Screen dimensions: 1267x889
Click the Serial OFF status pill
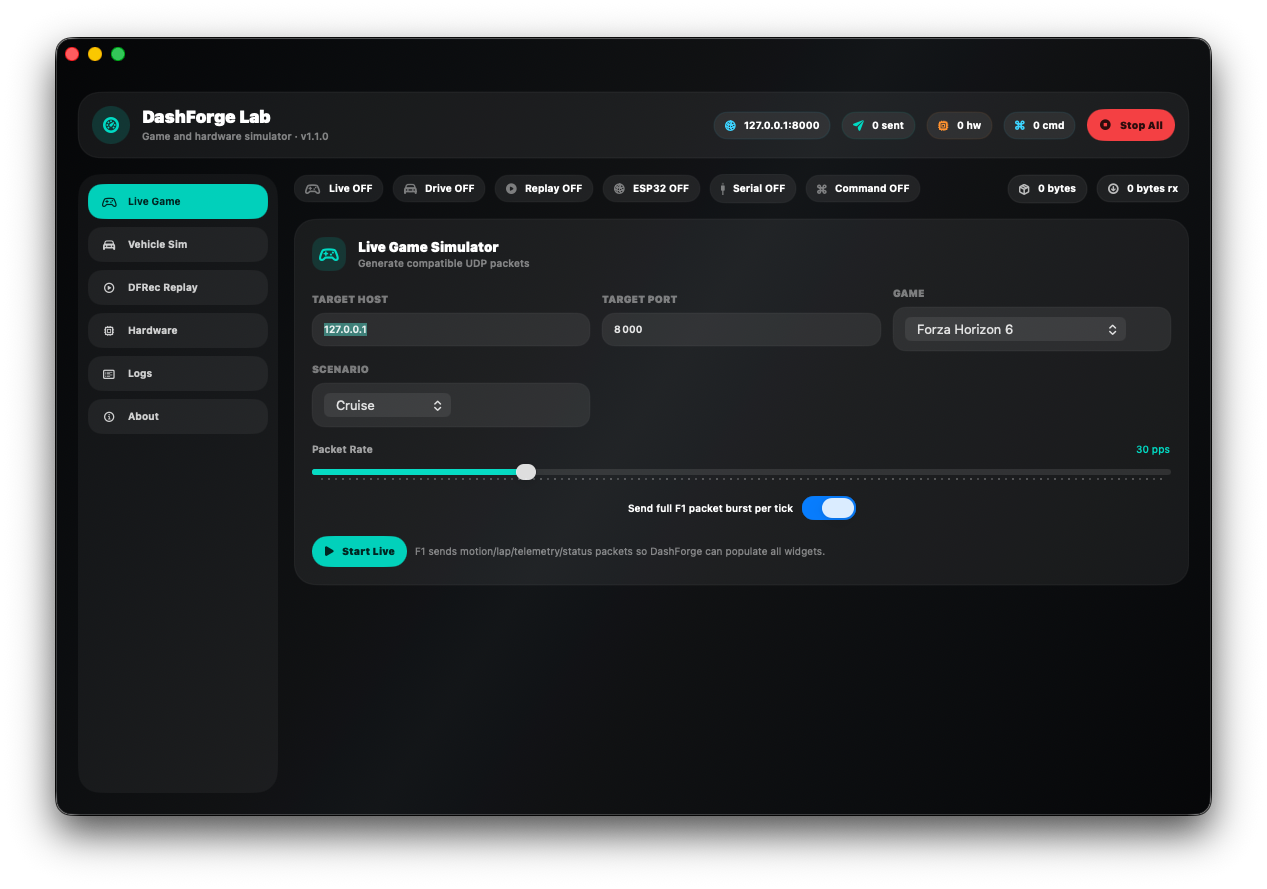tap(753, 188)
